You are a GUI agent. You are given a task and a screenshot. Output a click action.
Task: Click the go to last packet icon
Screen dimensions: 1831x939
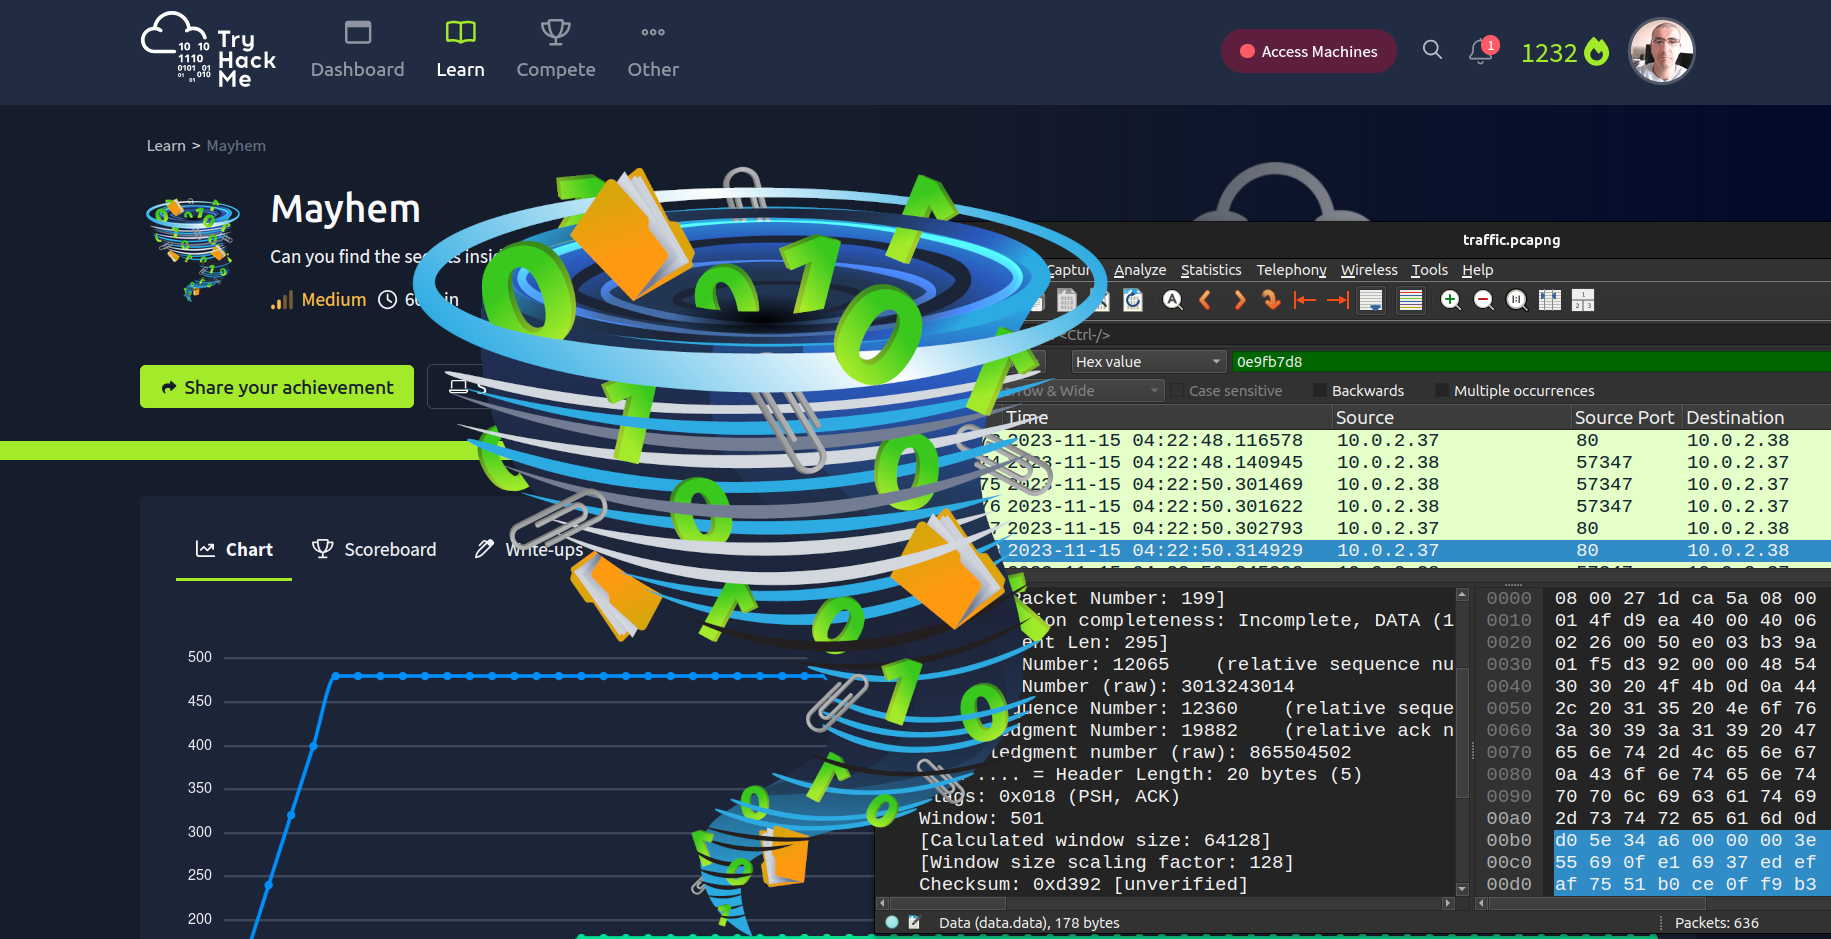1338,300
